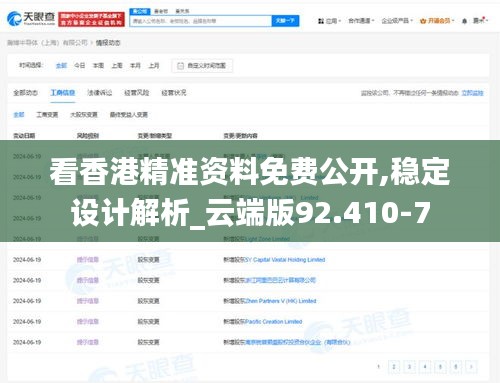Select the 上周 time filter
This screenshot has width=500, height=383.
pyautogui.click(x=117, y=66)
